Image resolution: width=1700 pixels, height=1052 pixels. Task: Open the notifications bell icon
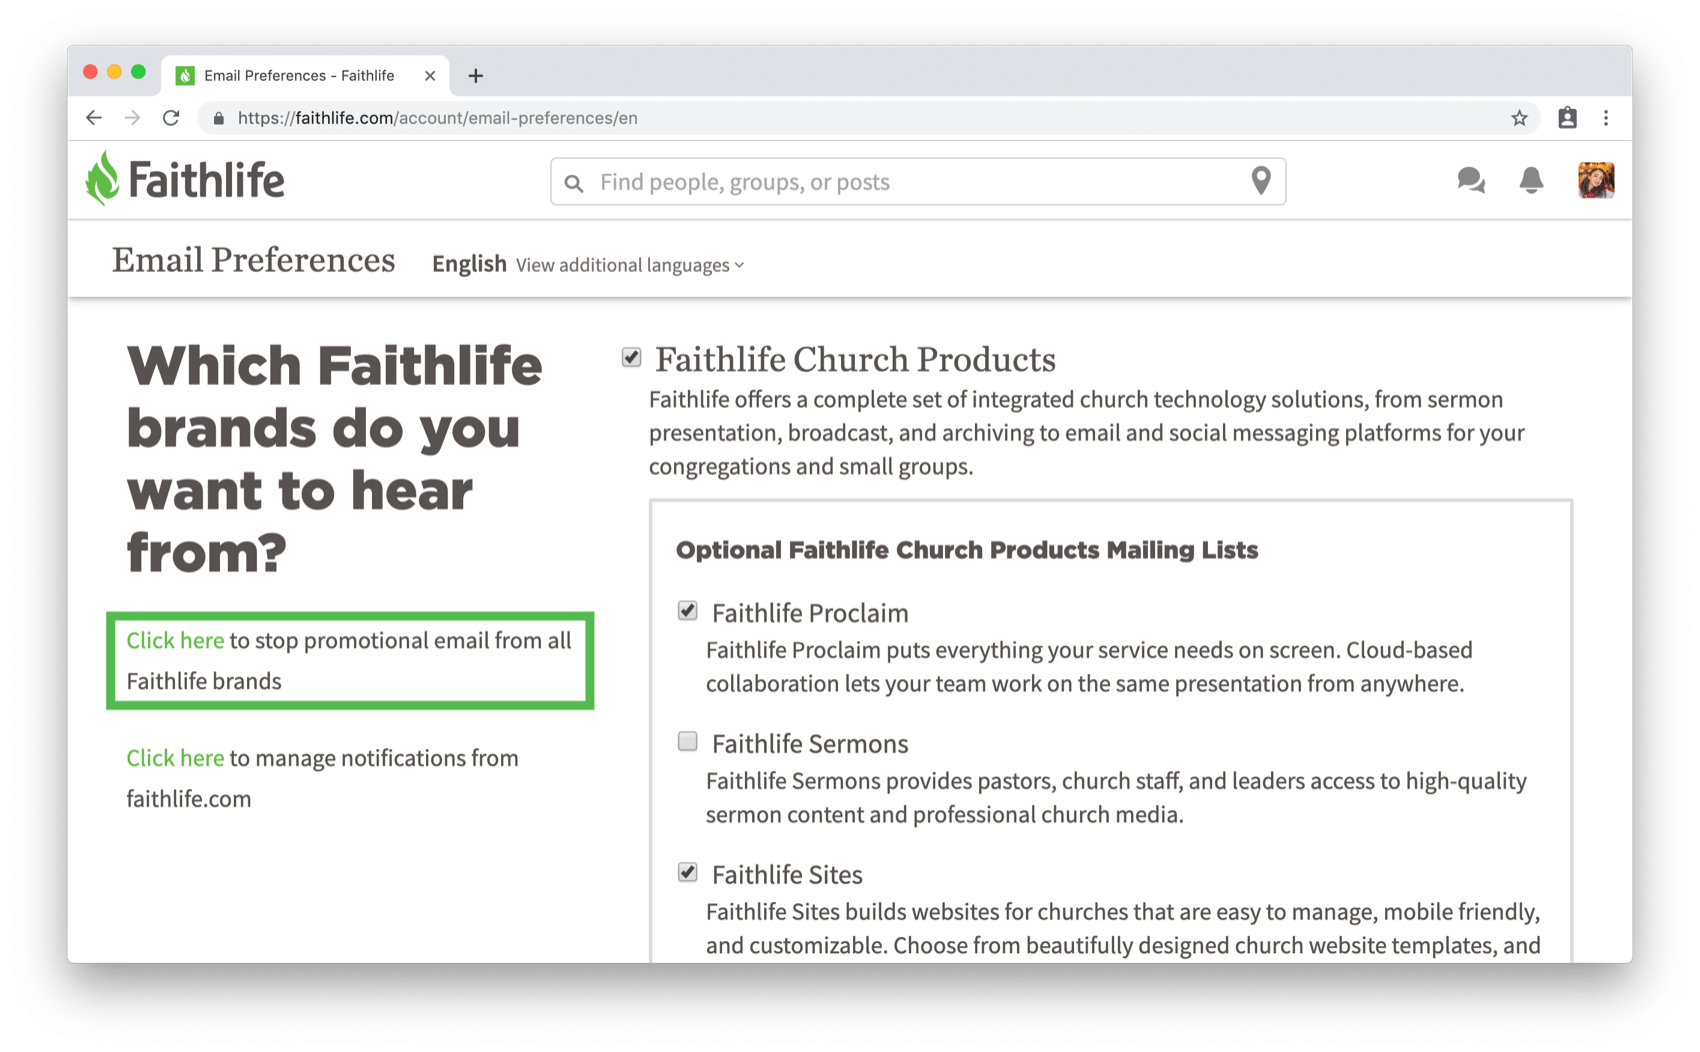1531,180
